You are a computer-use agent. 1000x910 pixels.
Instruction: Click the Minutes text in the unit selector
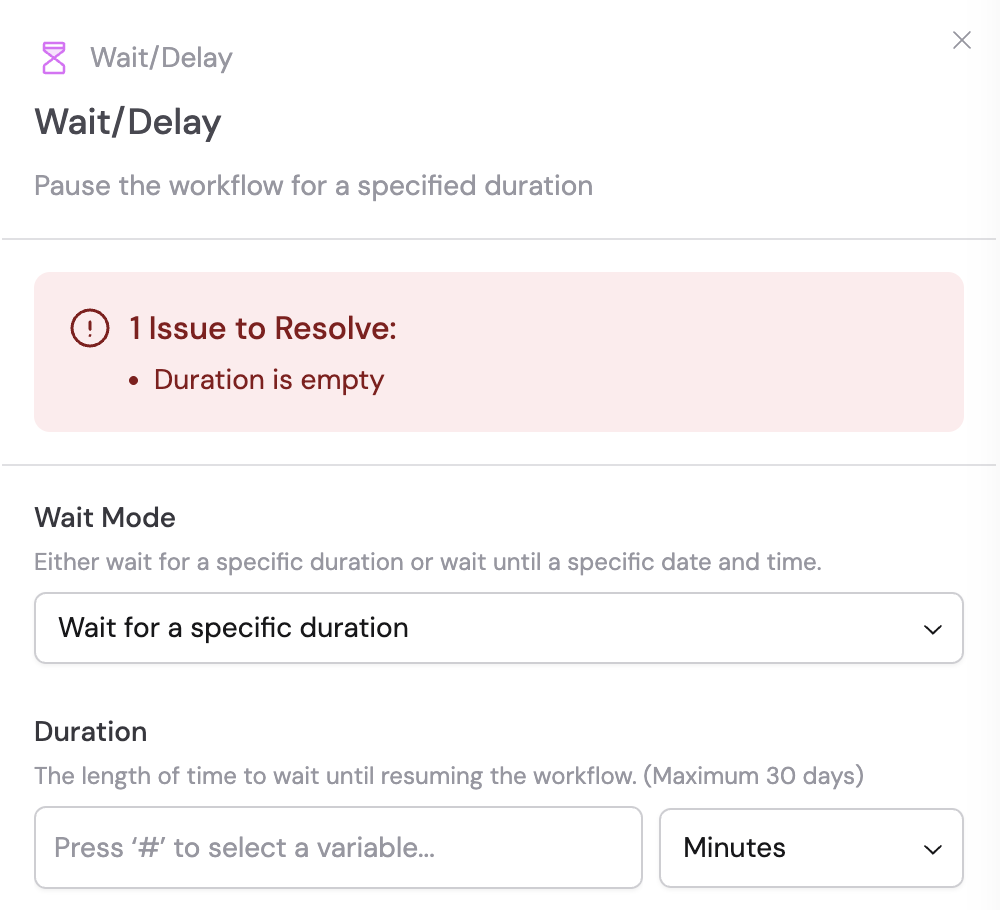(734, 848)
